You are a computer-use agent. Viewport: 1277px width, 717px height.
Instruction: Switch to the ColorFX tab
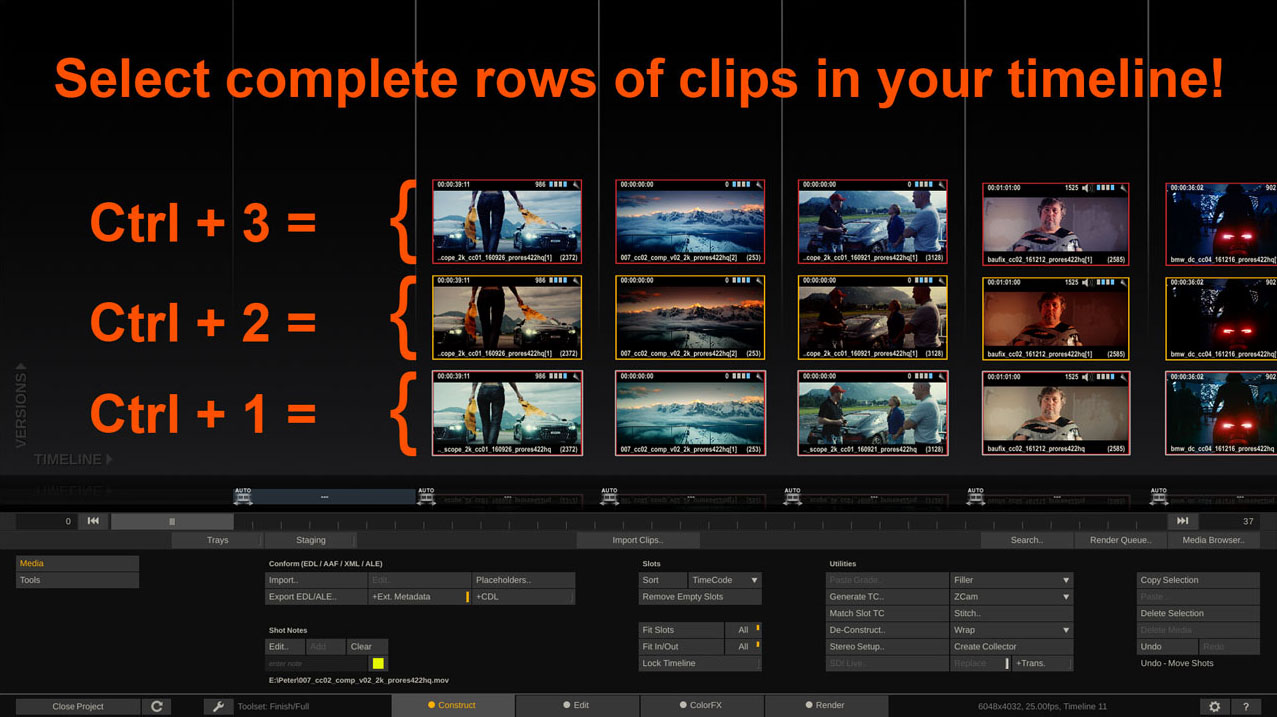coord(703,706)
